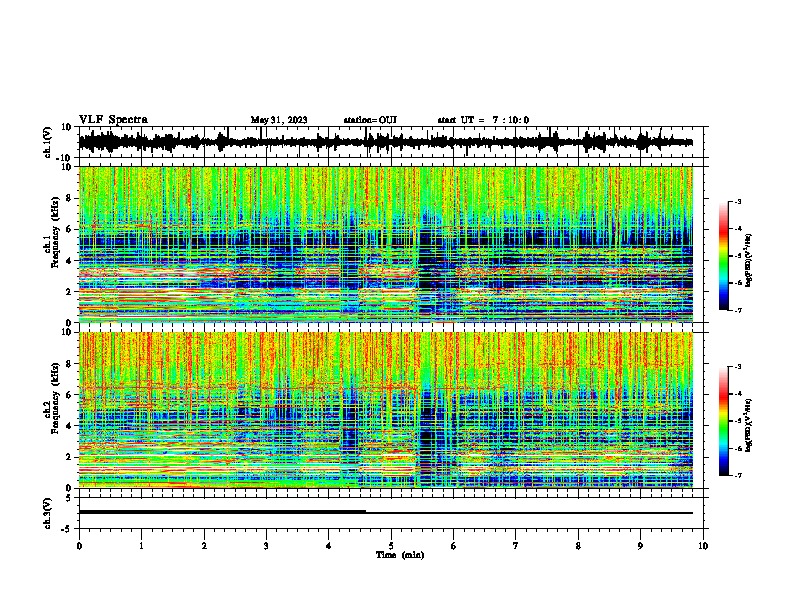Image resolution: width=792 pixels, height=612 pixels.
Task: Click time axis tick label "8"
Action: [578, 546]
